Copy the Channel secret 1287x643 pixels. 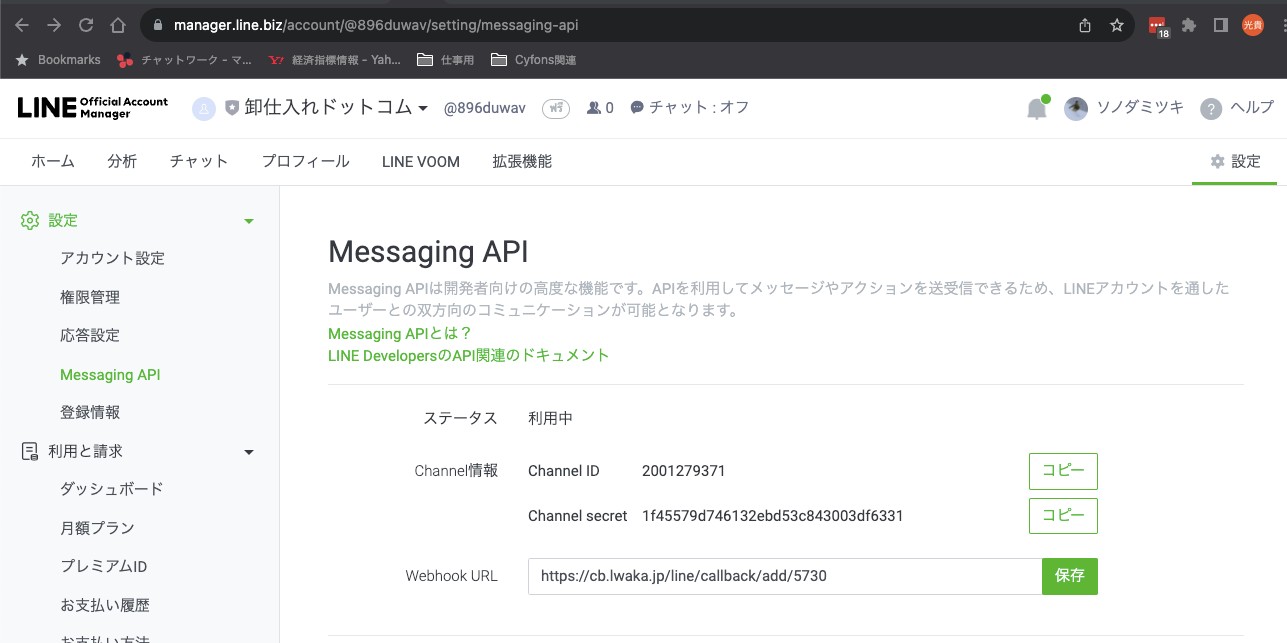(1063, 516)
